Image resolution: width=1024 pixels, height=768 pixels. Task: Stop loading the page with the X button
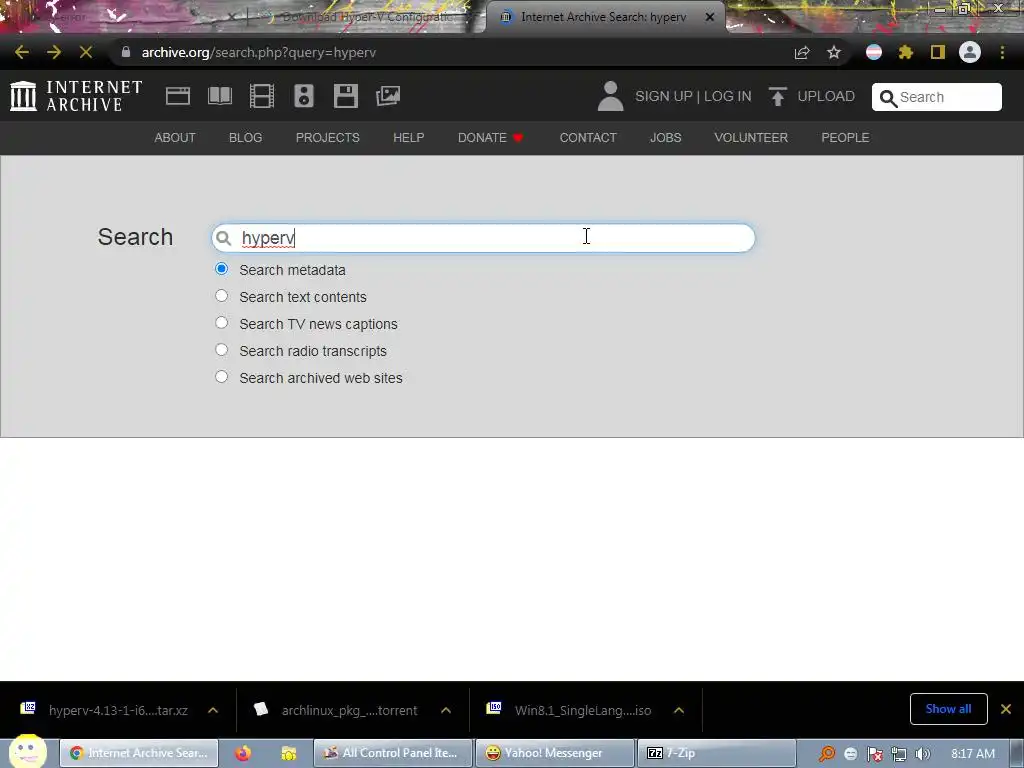click(86, 52)
